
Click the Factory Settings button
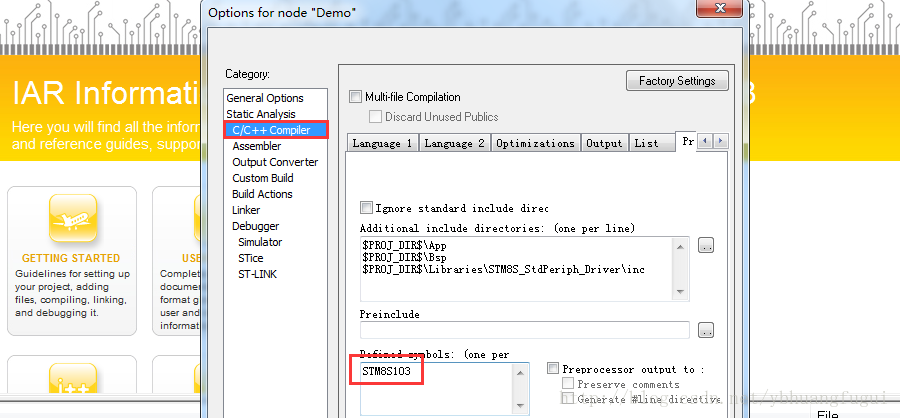pos(677,81)
